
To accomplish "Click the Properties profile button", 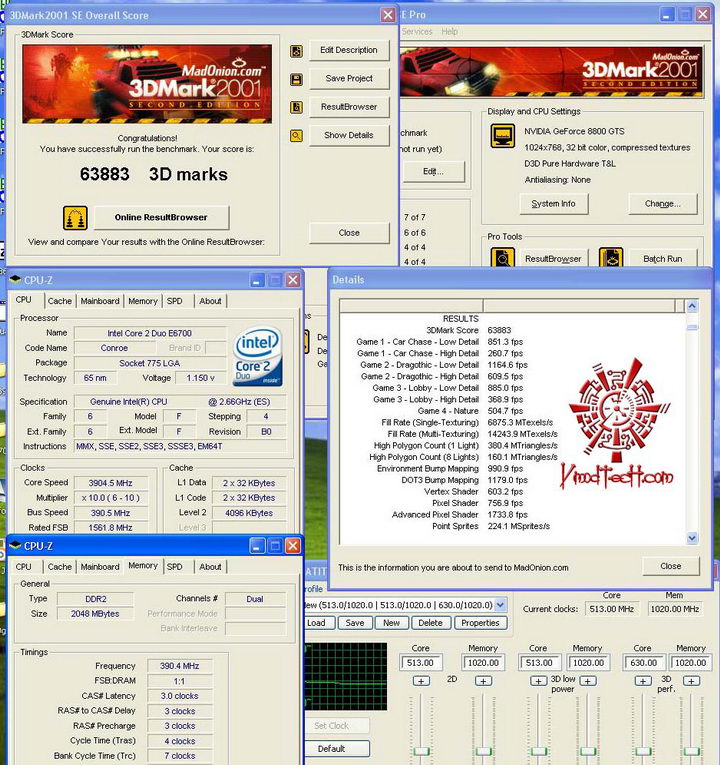I will (x=480, y=623).
